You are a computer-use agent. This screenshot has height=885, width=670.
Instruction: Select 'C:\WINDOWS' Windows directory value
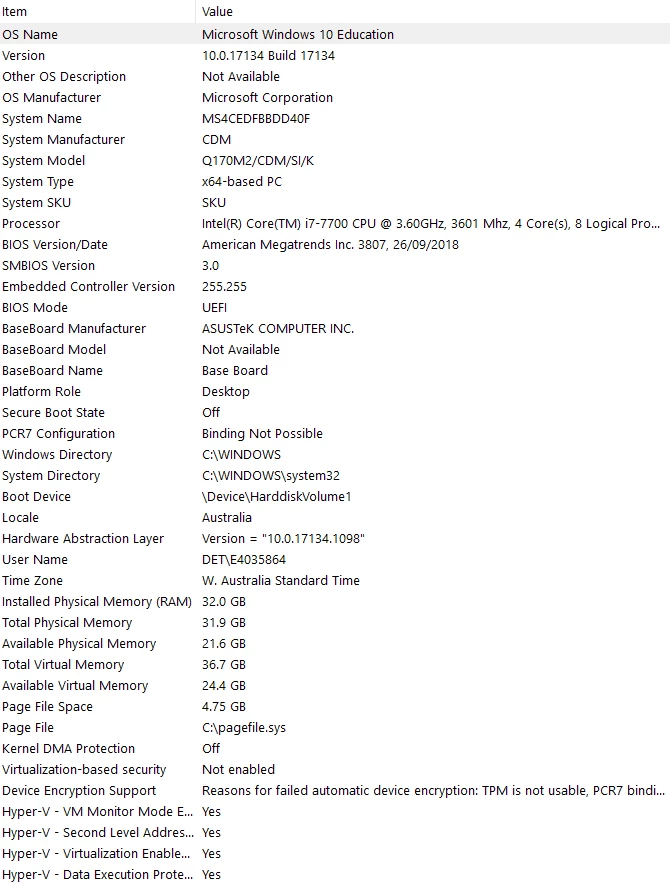pyautogui.click(x=242, y=454)
